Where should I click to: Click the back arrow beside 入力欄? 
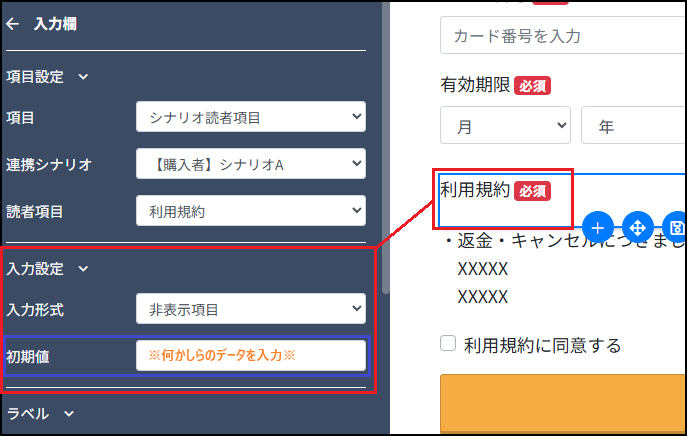click(12, 23)
